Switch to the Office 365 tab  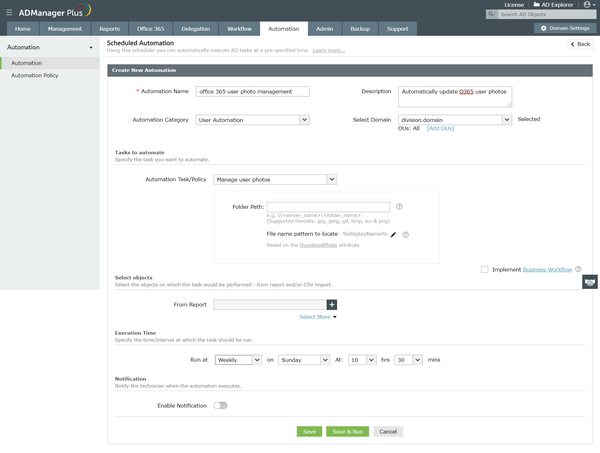pyautogui.click(x=150, y=29)
